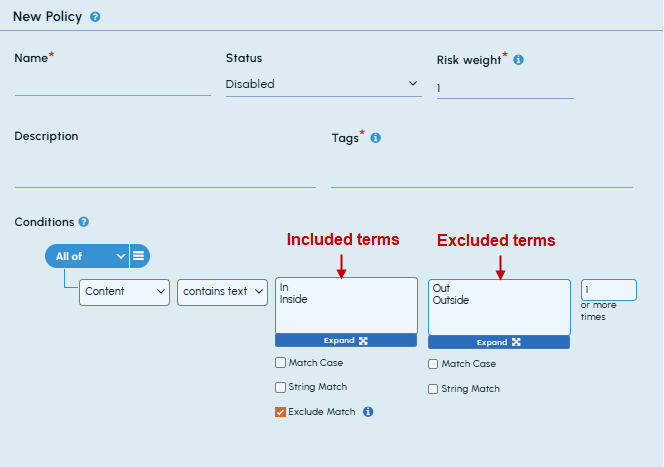
Task: Click the Name input field
Action: (x=113, y=85)
